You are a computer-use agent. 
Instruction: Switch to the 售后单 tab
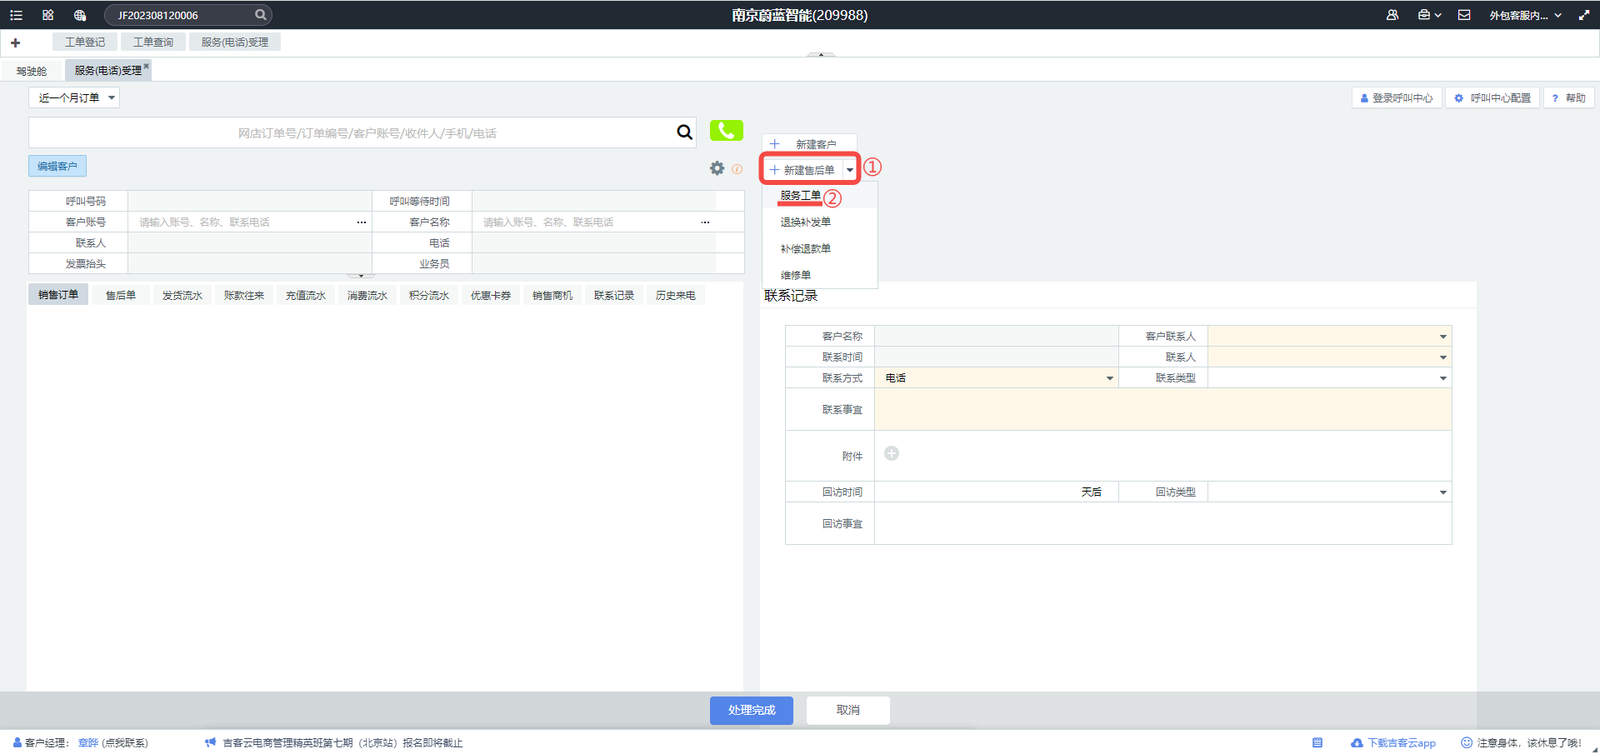[x=120, y=296]
